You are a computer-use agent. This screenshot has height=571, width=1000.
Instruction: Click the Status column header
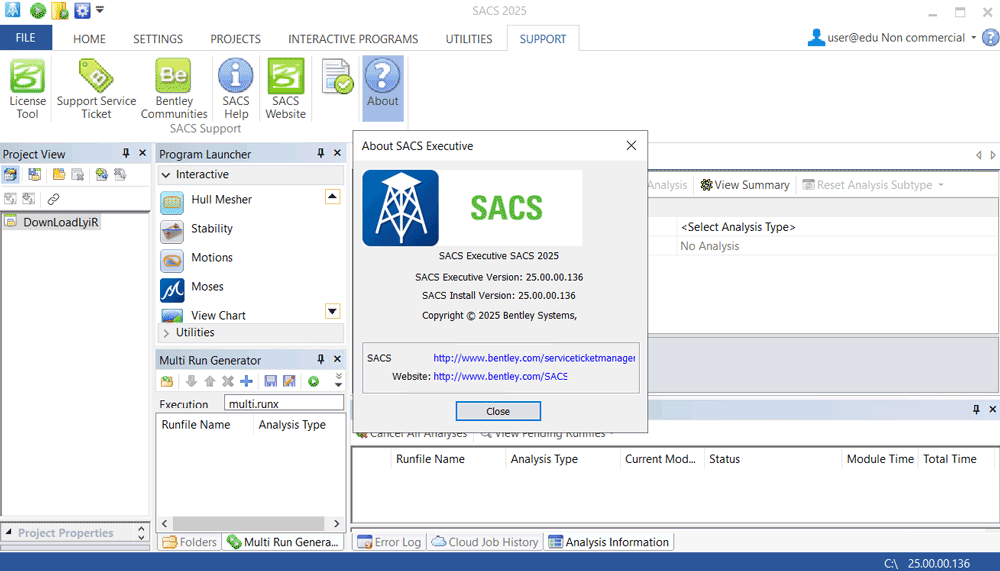coord(724,459)
